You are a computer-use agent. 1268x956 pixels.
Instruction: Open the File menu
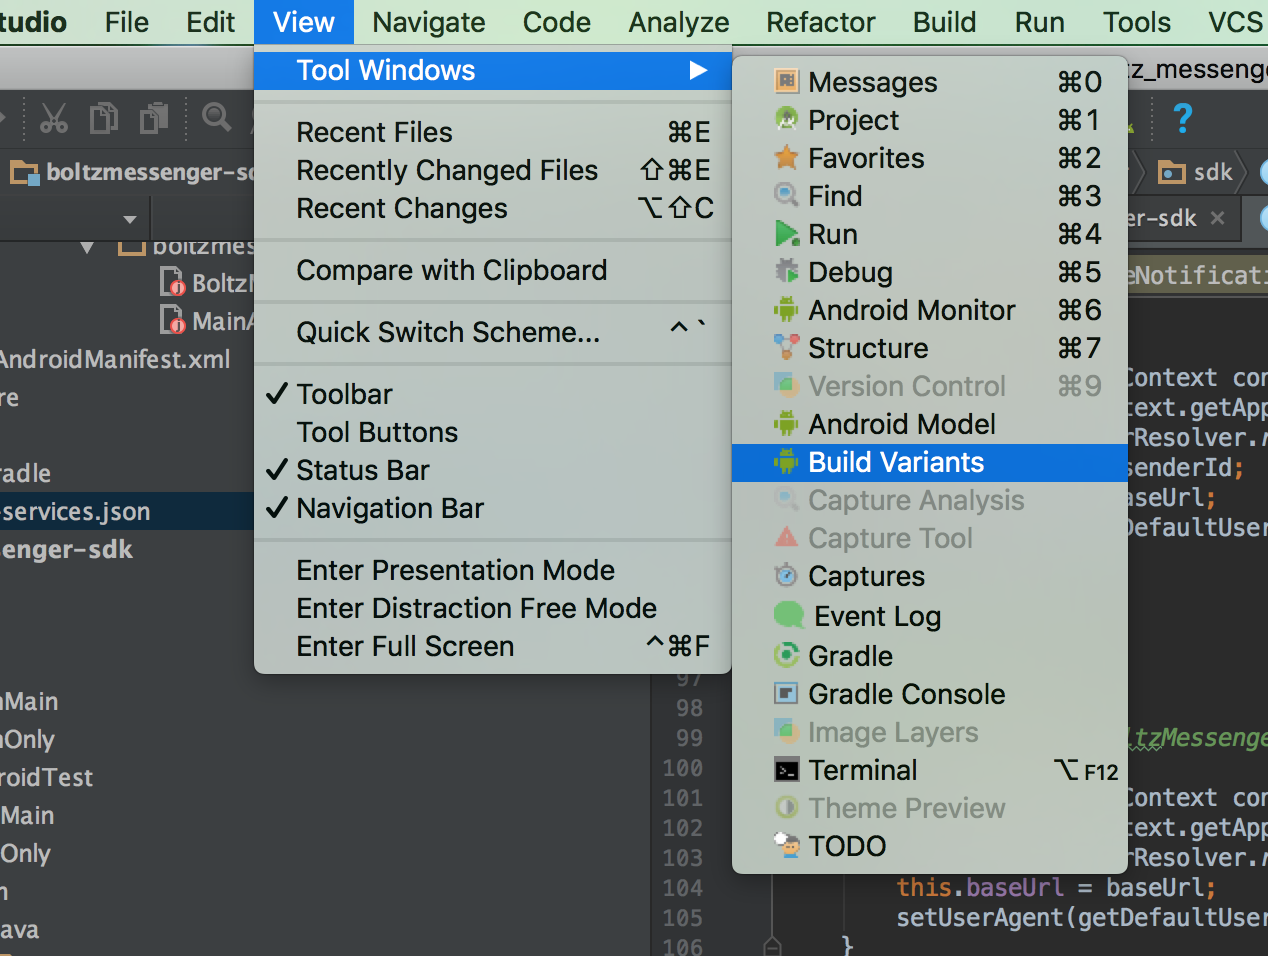[126, 22]
